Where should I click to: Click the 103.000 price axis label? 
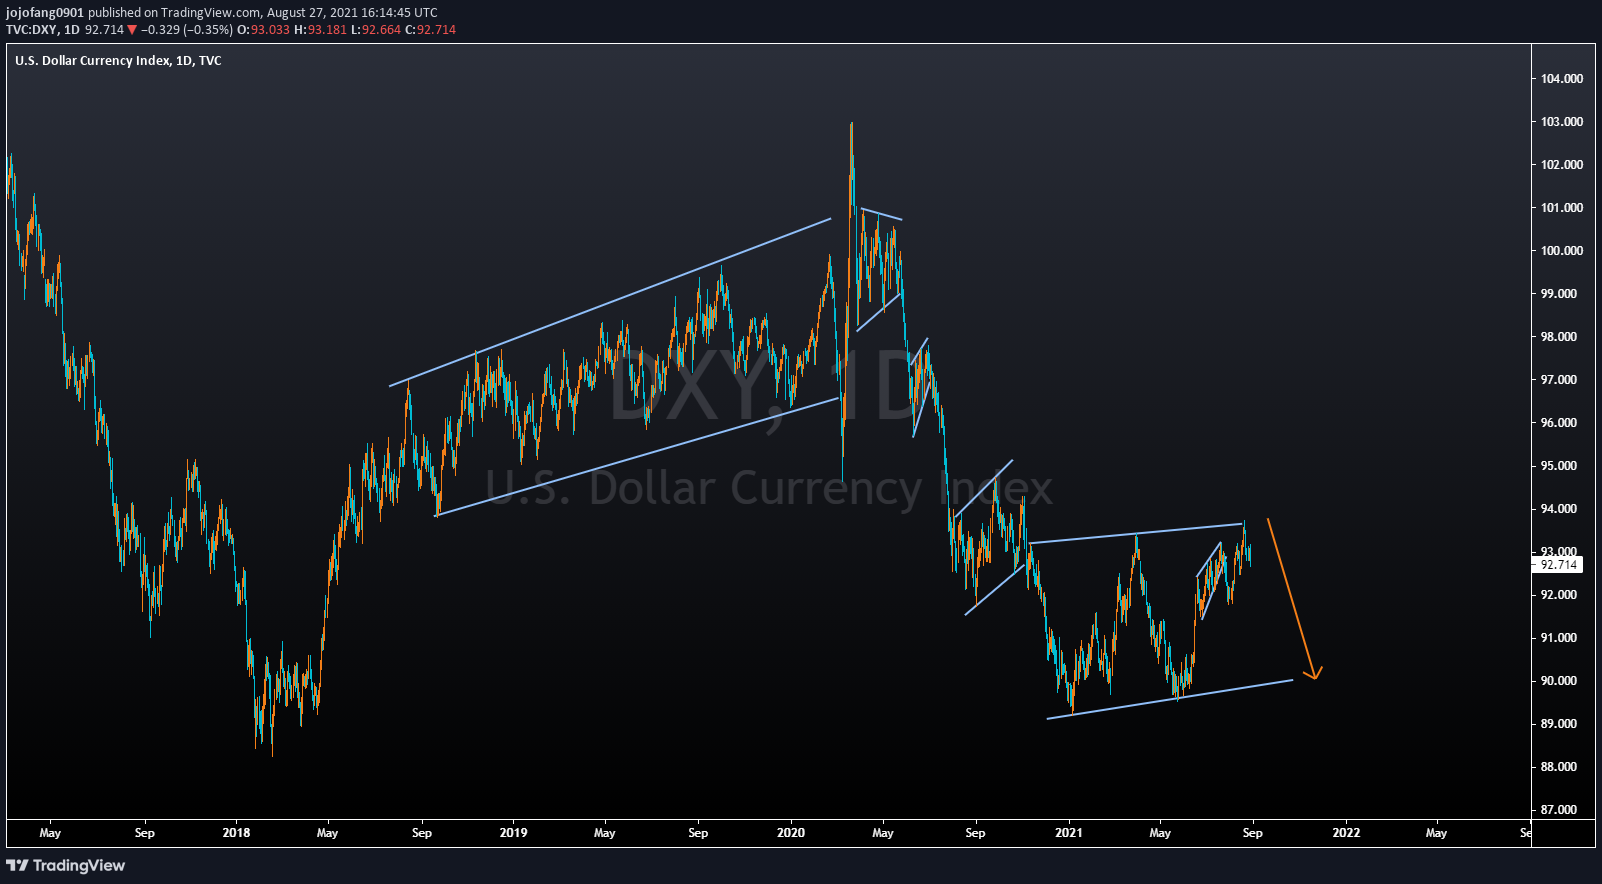tap(1561, 122)
